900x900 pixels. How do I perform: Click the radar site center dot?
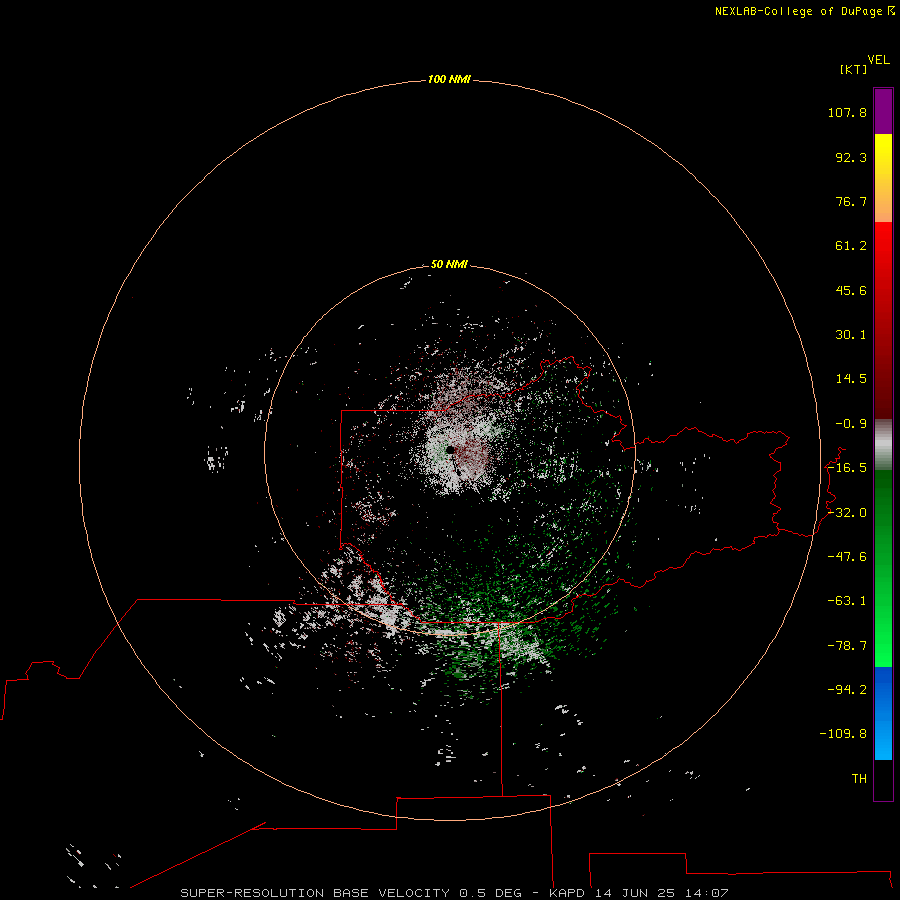pyautogui.click(x=451, y=449)
